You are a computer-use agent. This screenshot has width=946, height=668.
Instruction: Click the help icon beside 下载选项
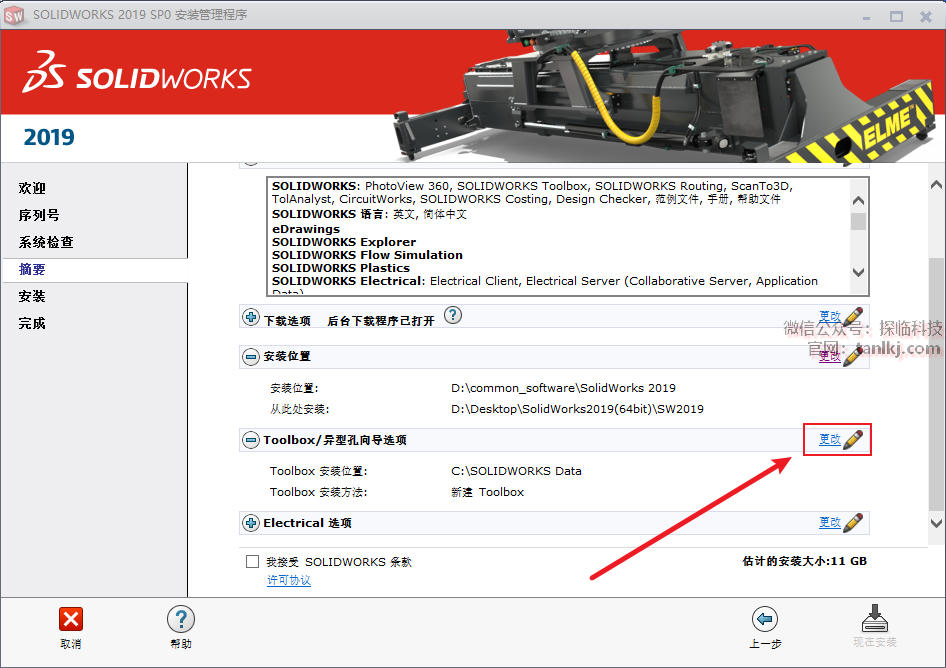tap(452, 315)
